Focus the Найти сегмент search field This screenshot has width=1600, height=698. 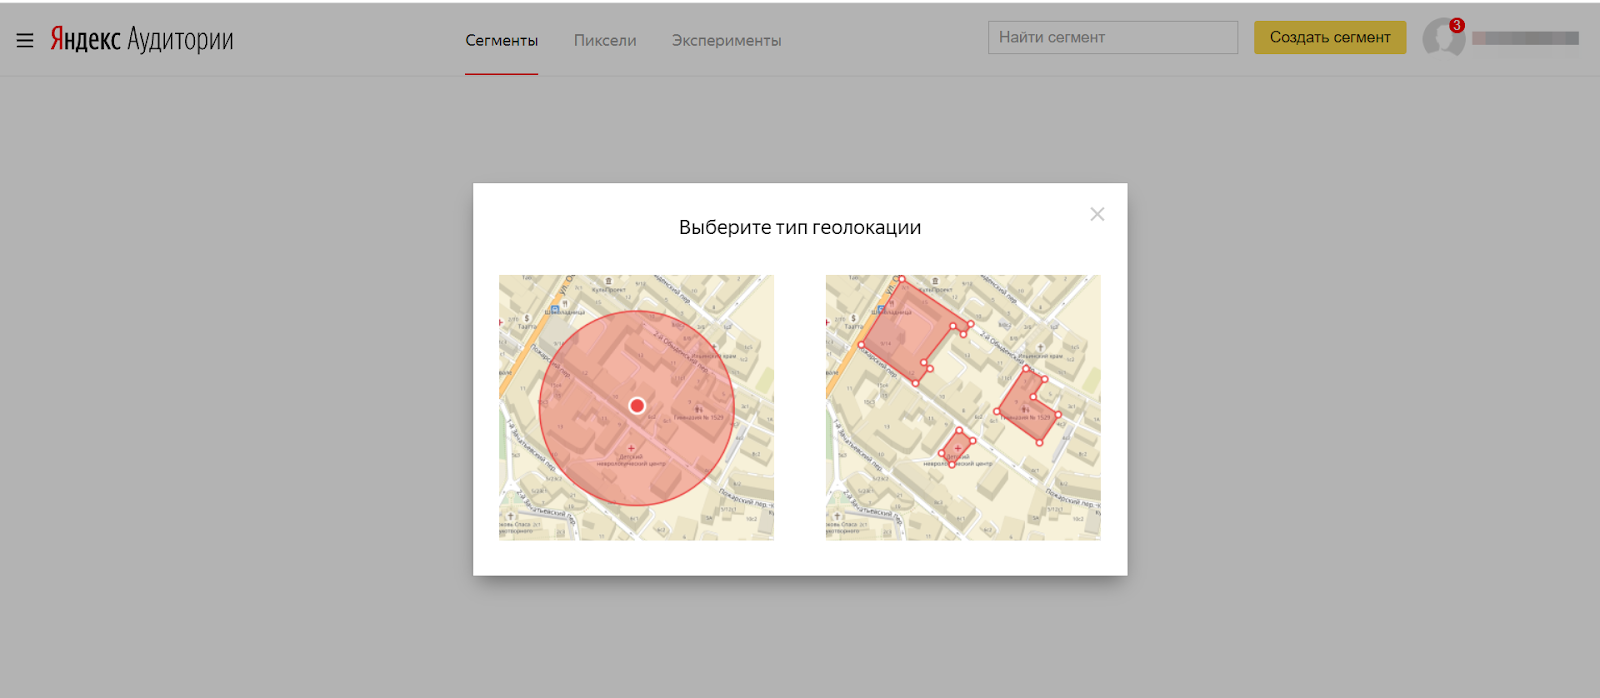(x=1112, y=38)
